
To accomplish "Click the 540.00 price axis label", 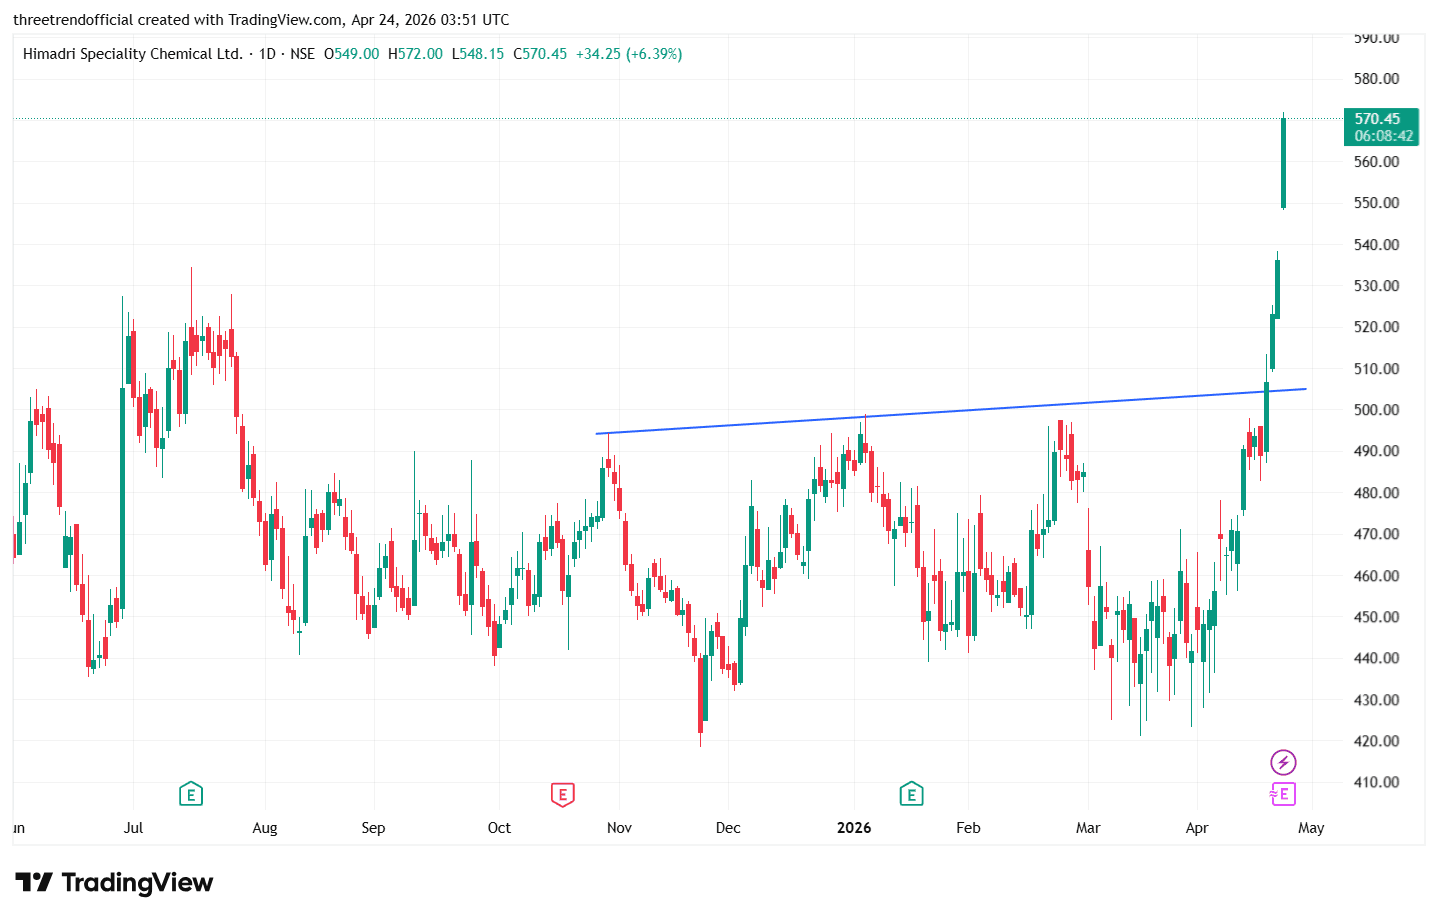I will click(x=1376, y=245).
